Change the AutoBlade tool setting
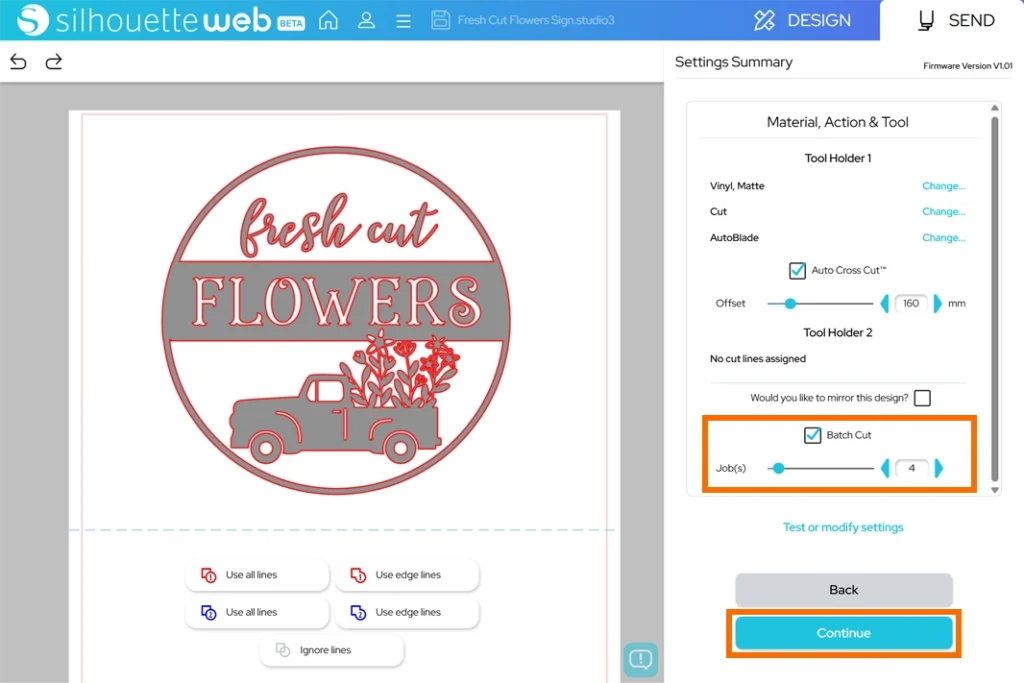The image size is (1024, 683). pos(943,238)
